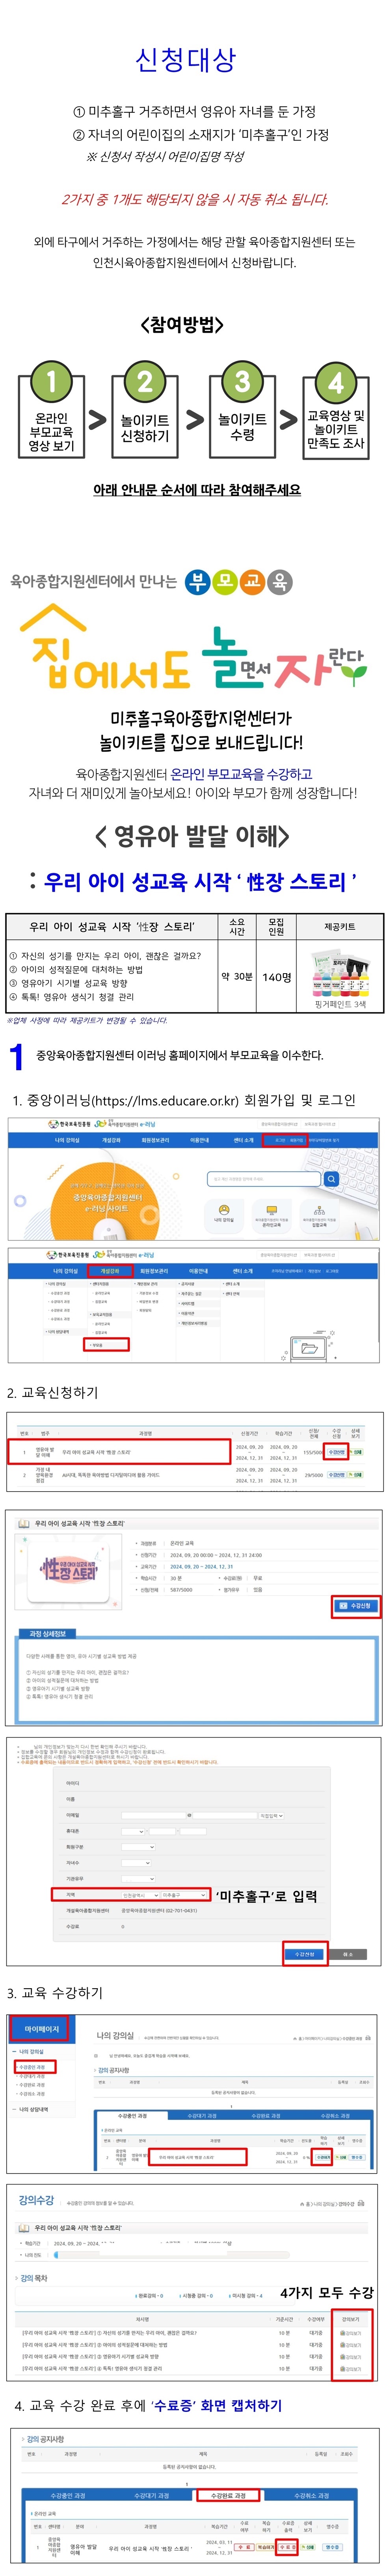Screen dimensions: 387x2576
Task: Open the 인천광역시 region dropdown
Action: point(139,1895)
